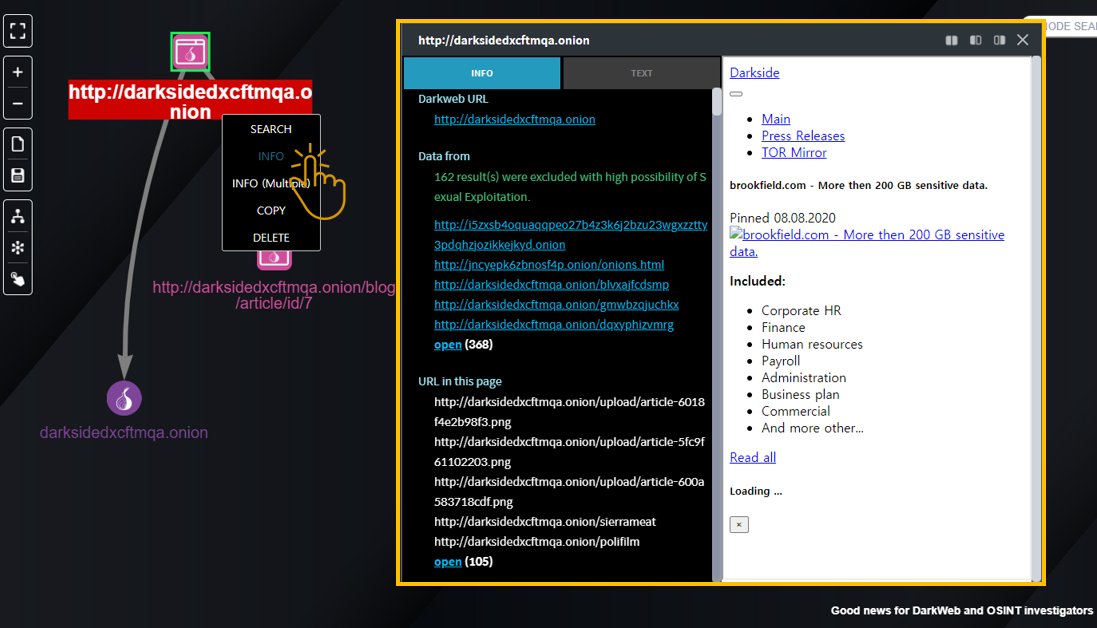Viewport: 1097px width, 628px height.
Task: Set panel to right-wide layout icon
Action: [999, 40]
